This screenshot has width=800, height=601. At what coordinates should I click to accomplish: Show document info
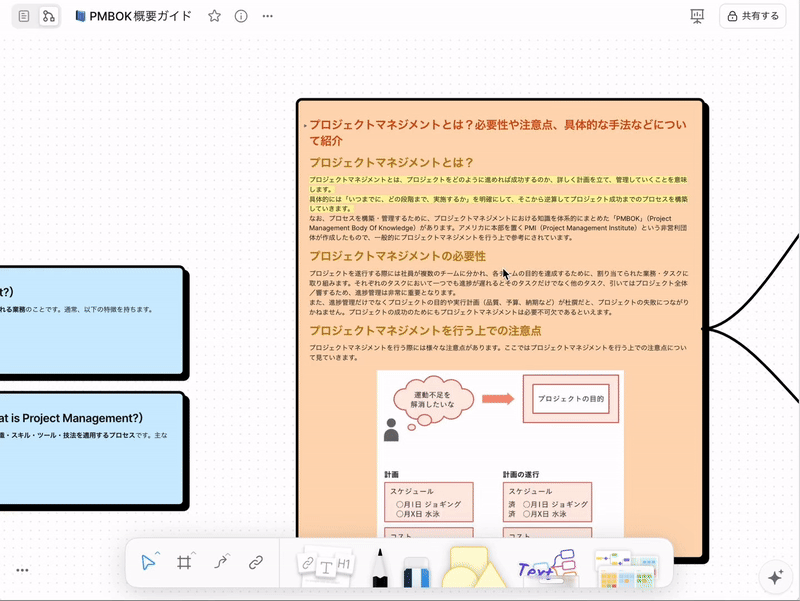coord(240,16)
